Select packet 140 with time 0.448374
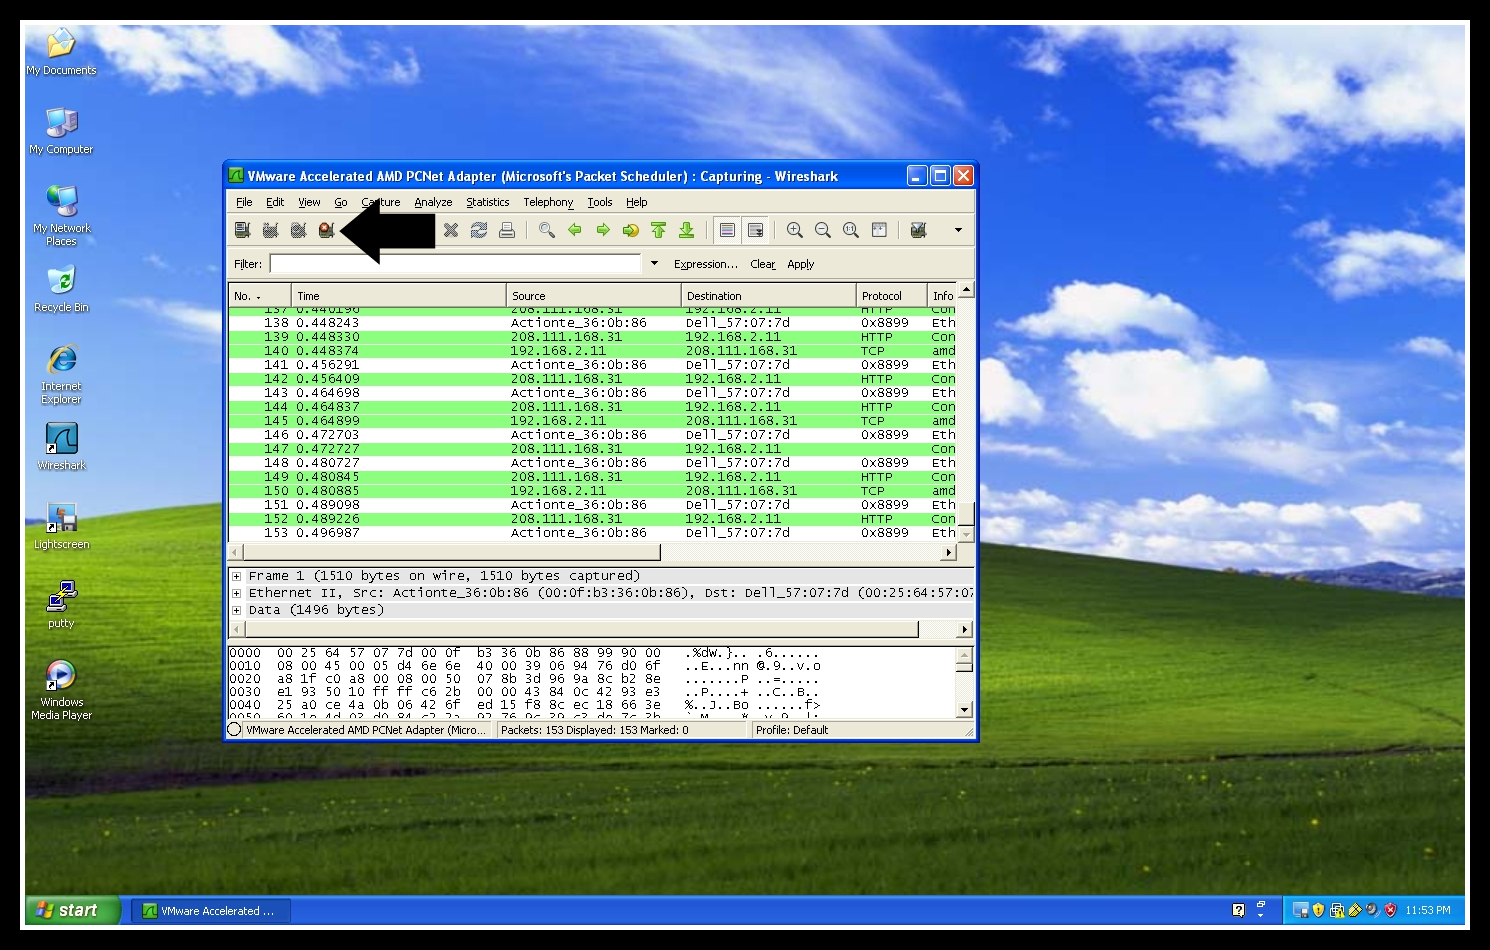Image resolution: width=1490 pixels, height=950 pixels. (593, 351)
